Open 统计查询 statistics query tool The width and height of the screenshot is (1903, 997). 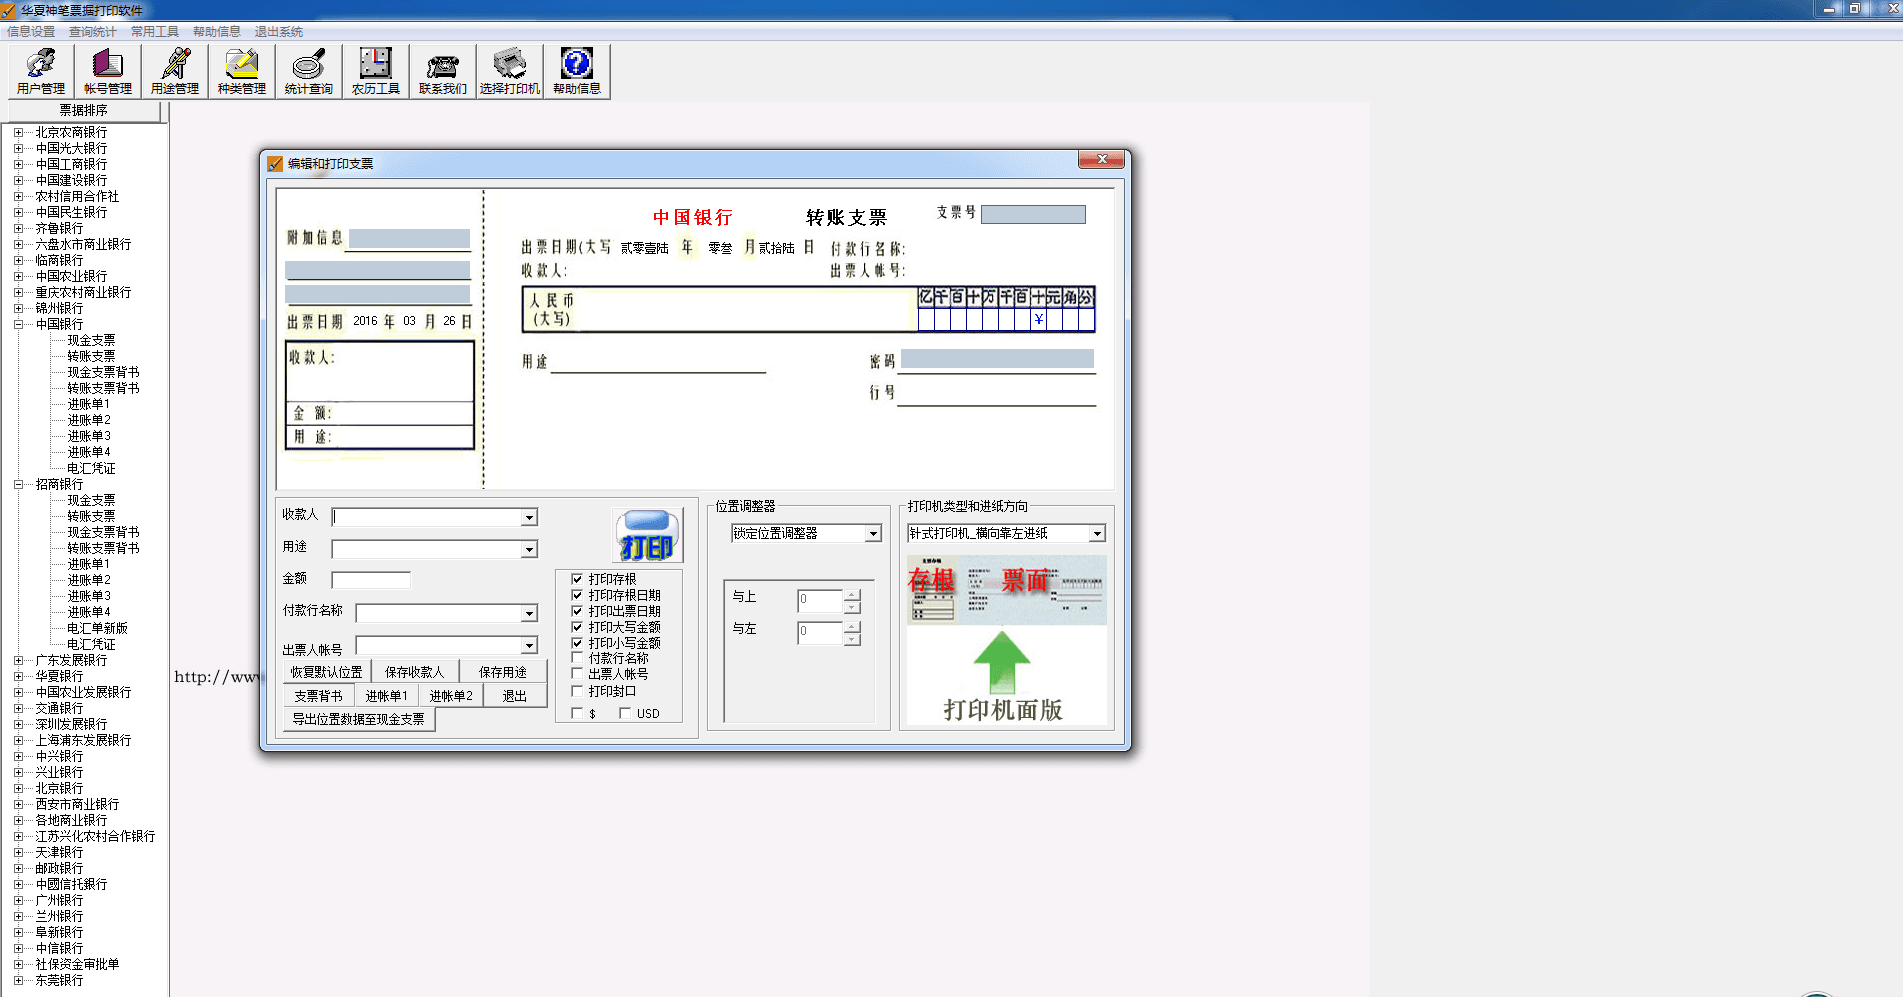pos(309,71)
